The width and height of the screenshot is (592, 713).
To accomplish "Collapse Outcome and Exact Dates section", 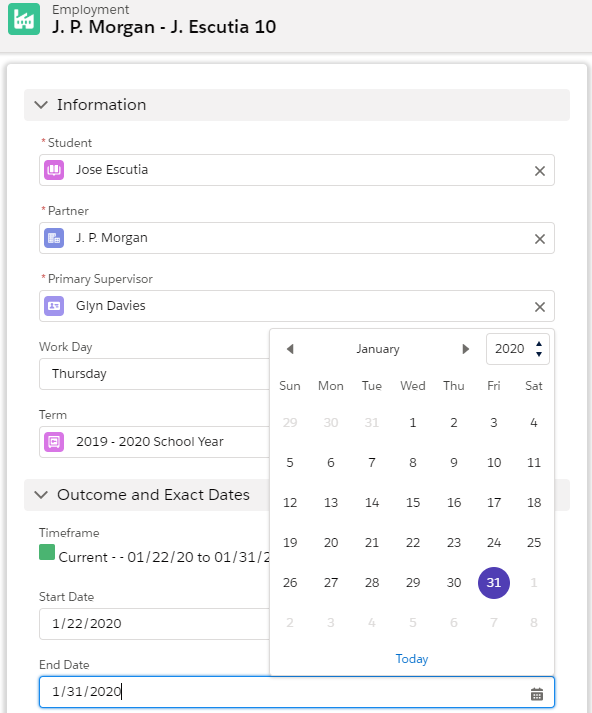I will pos(41,495).
